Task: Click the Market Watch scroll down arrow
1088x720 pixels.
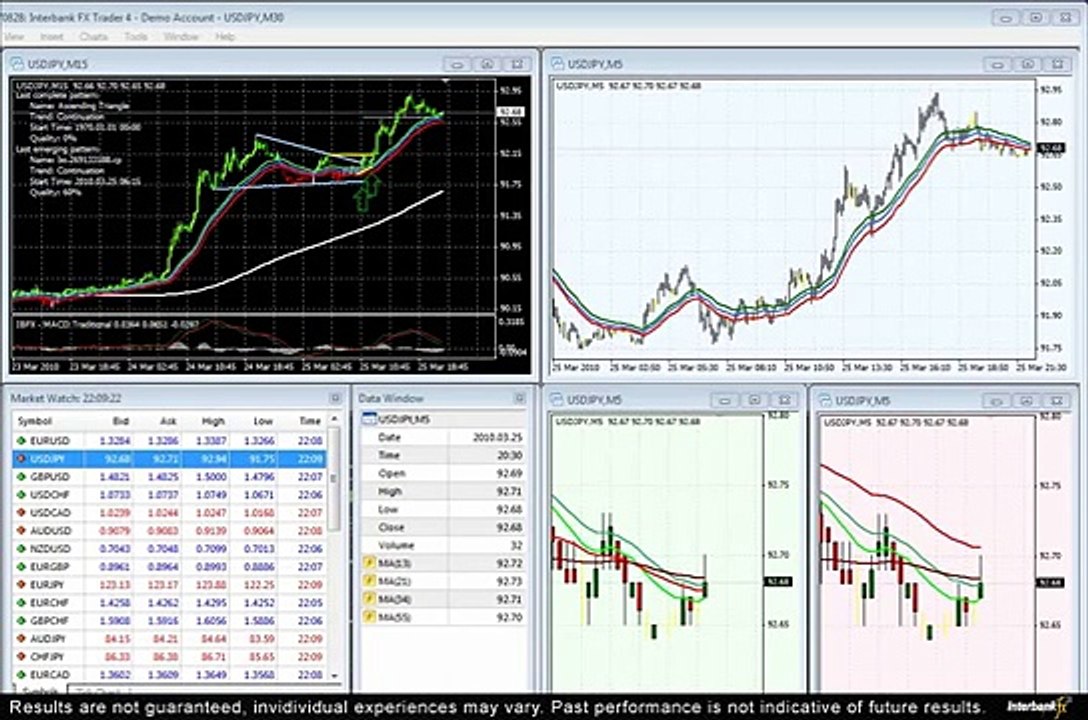Action: pos(334,675)
